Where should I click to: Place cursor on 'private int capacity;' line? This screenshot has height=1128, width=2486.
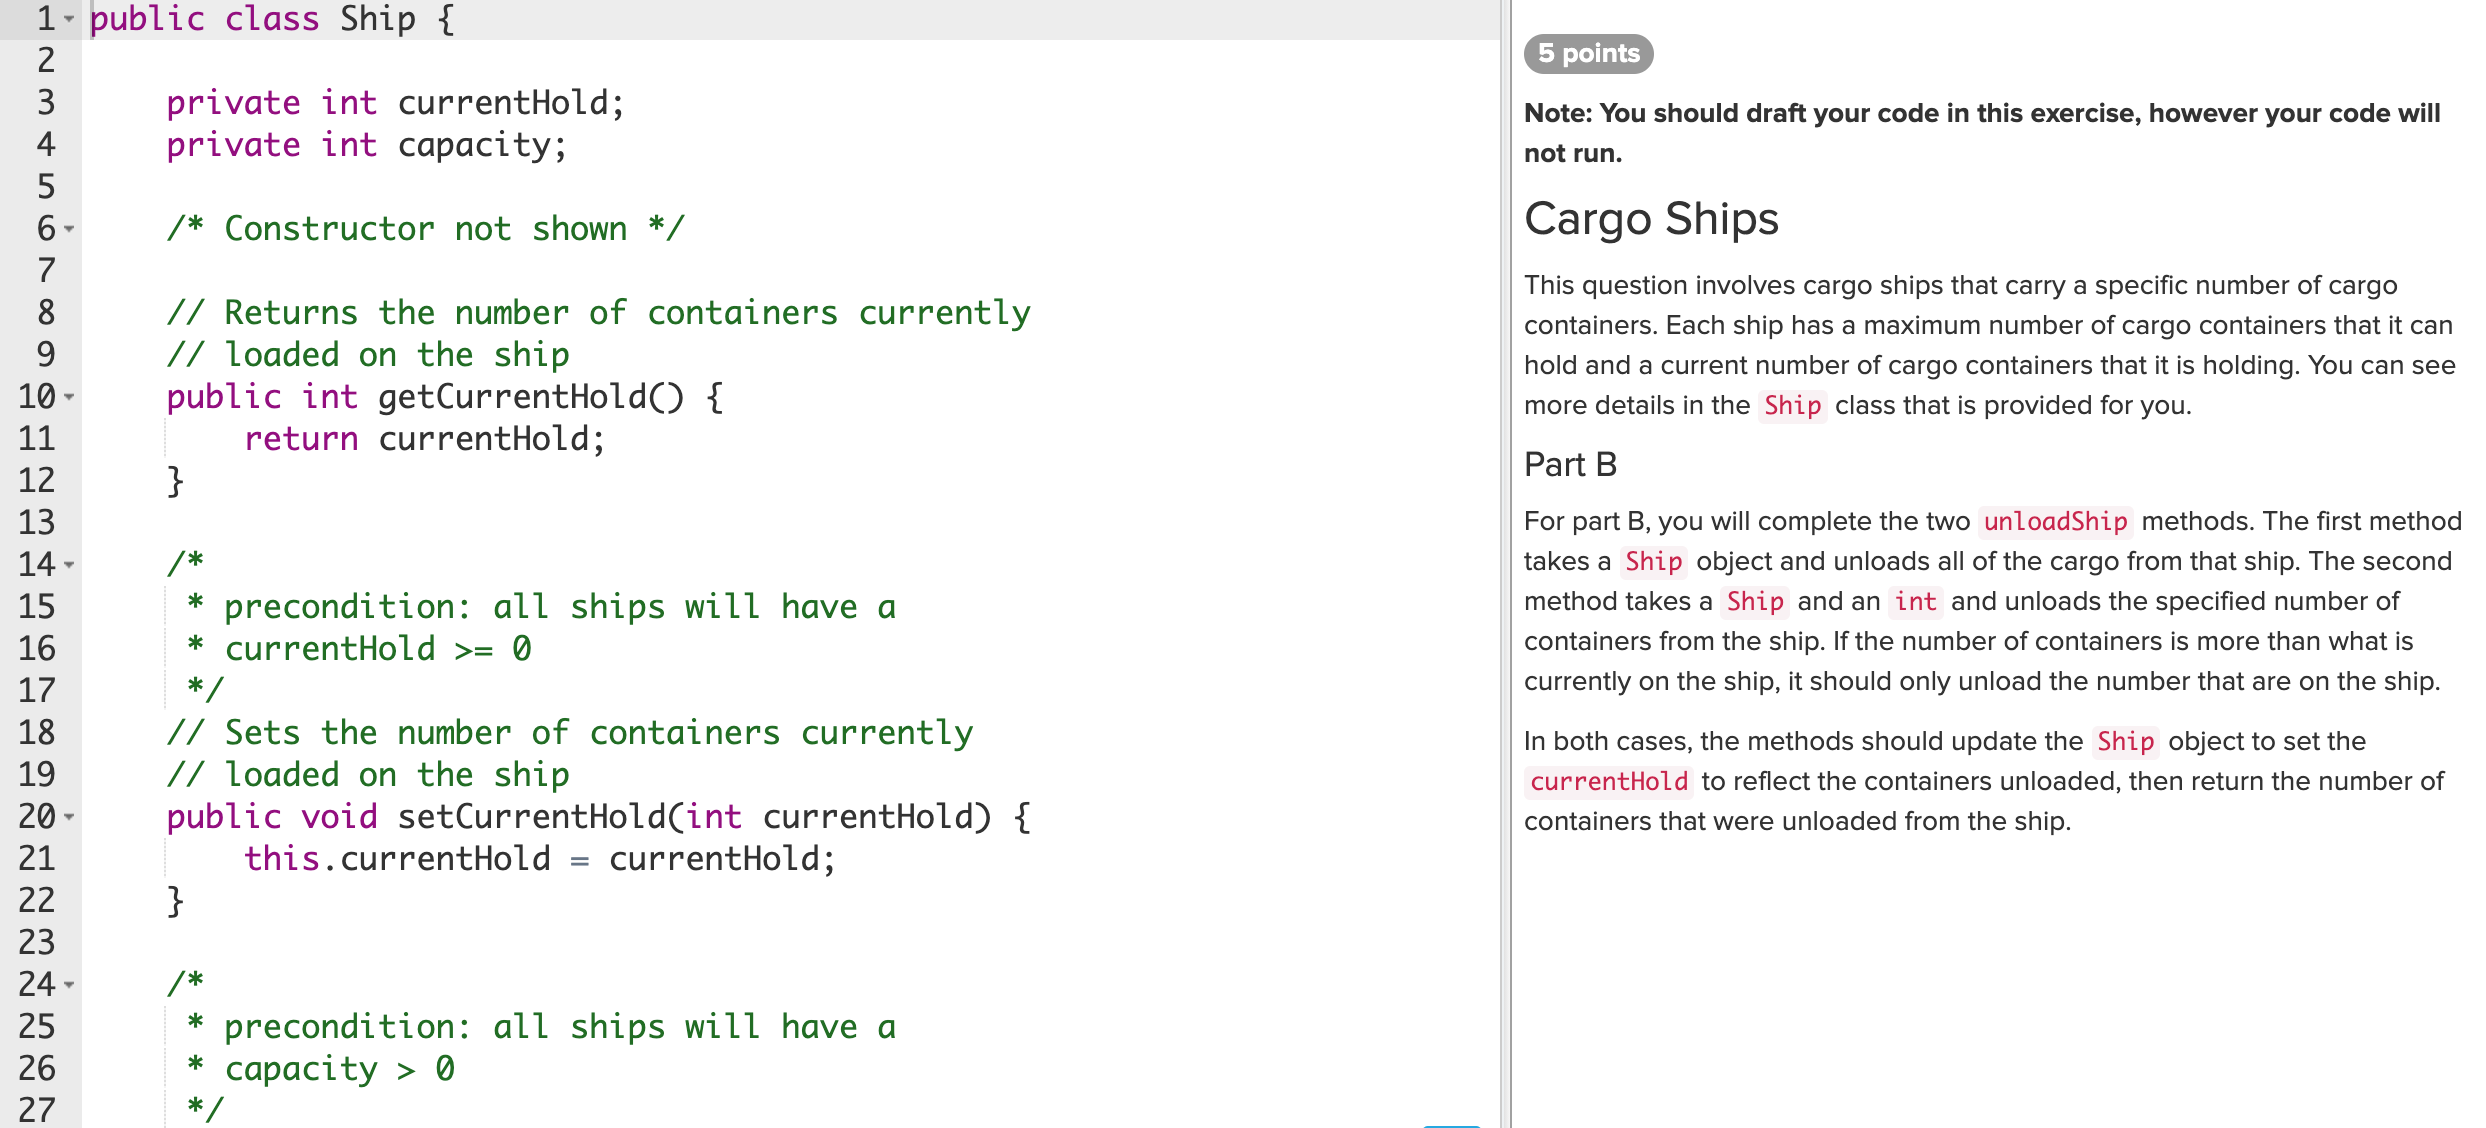366,146
